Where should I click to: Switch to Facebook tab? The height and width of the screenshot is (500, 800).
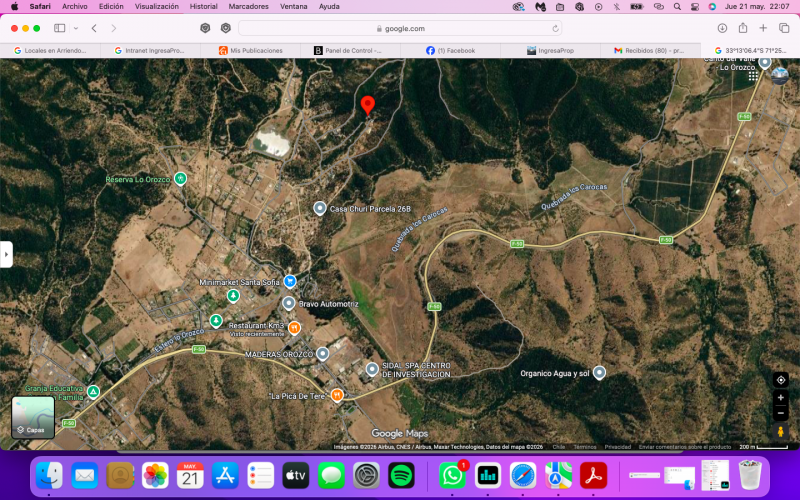[x=451, y=51]
